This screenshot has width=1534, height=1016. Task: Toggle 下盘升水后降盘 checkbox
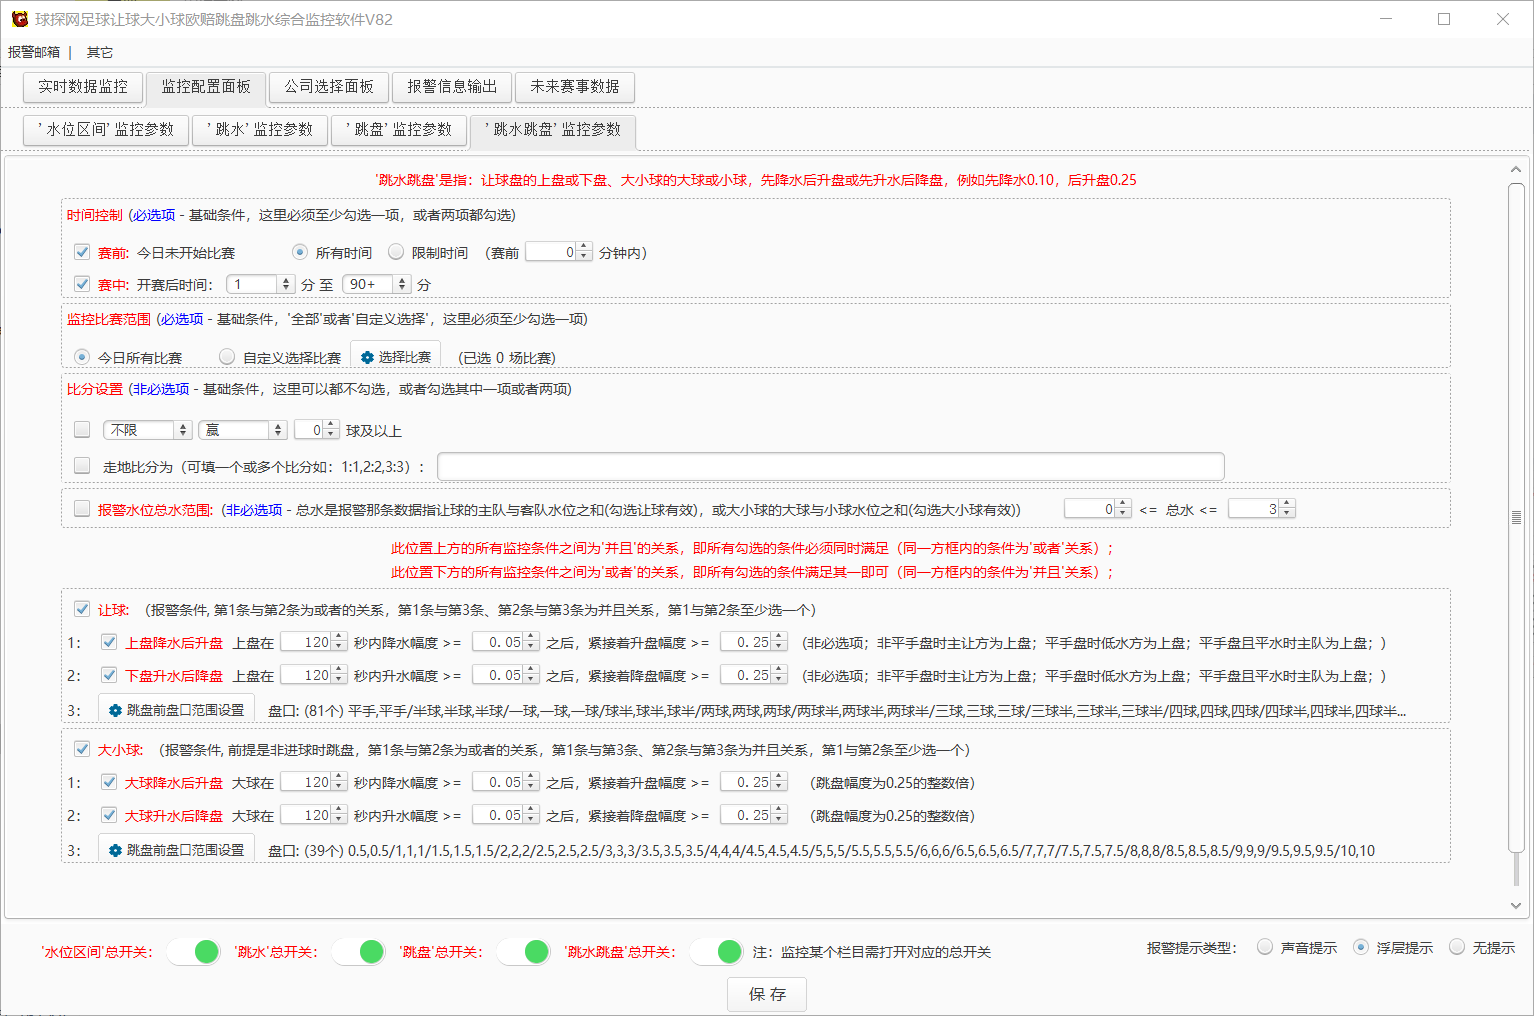click(x=109, y=675)
